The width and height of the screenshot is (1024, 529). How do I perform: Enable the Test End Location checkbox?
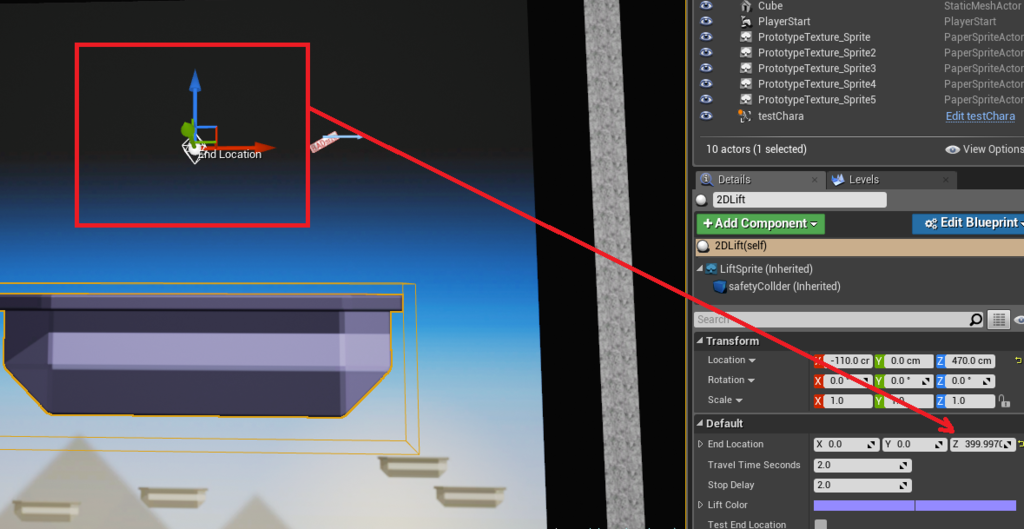[x=821, y=524]
